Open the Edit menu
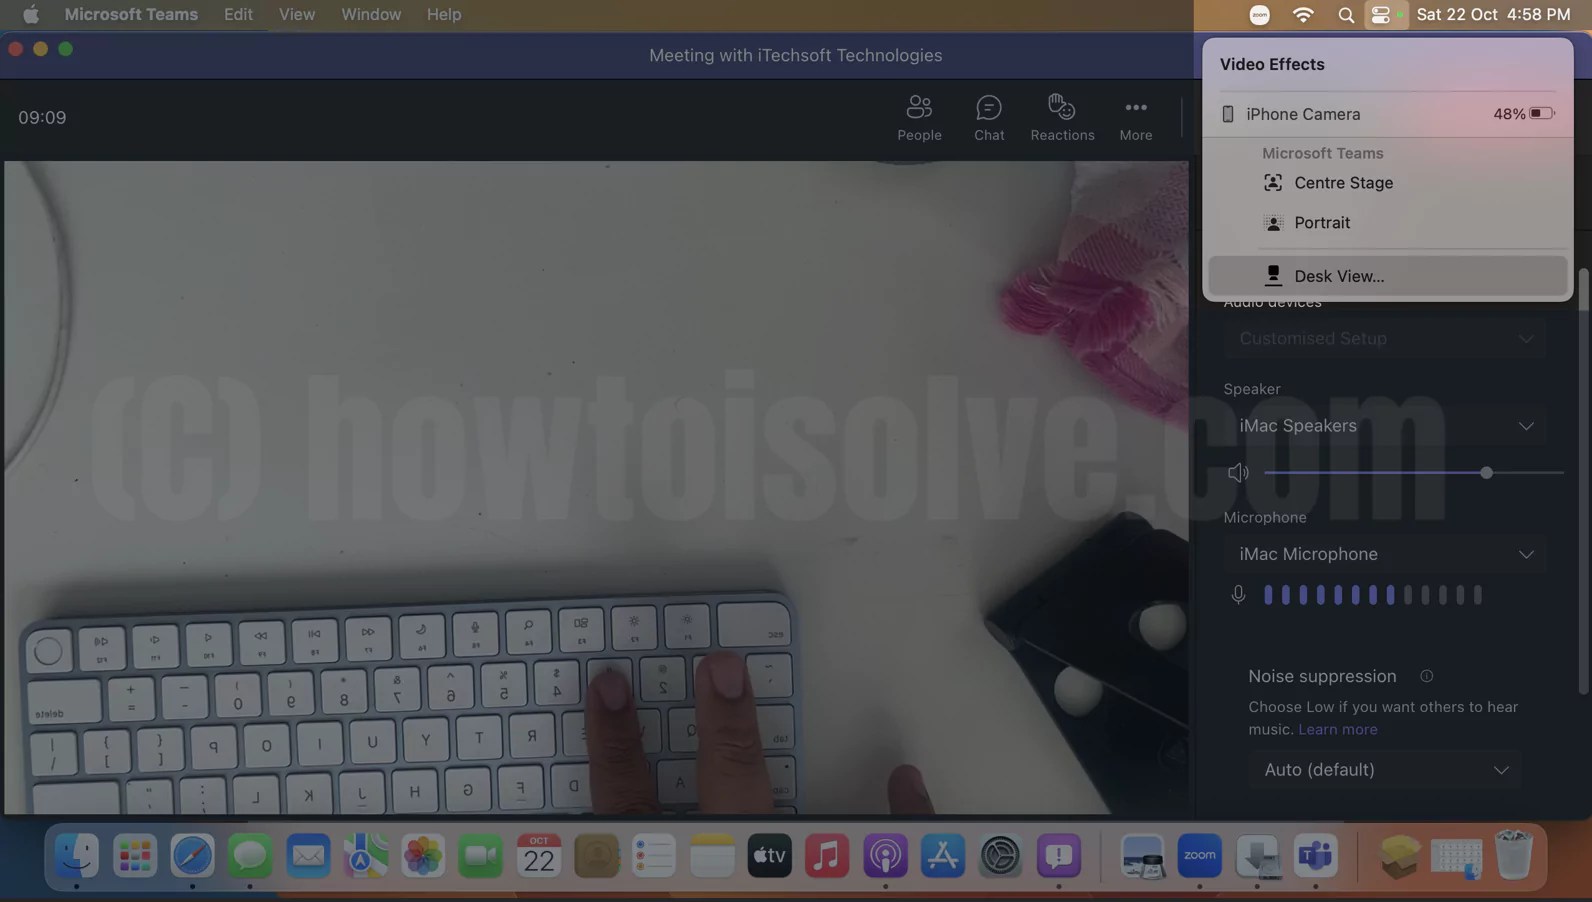 coord(238,14)
